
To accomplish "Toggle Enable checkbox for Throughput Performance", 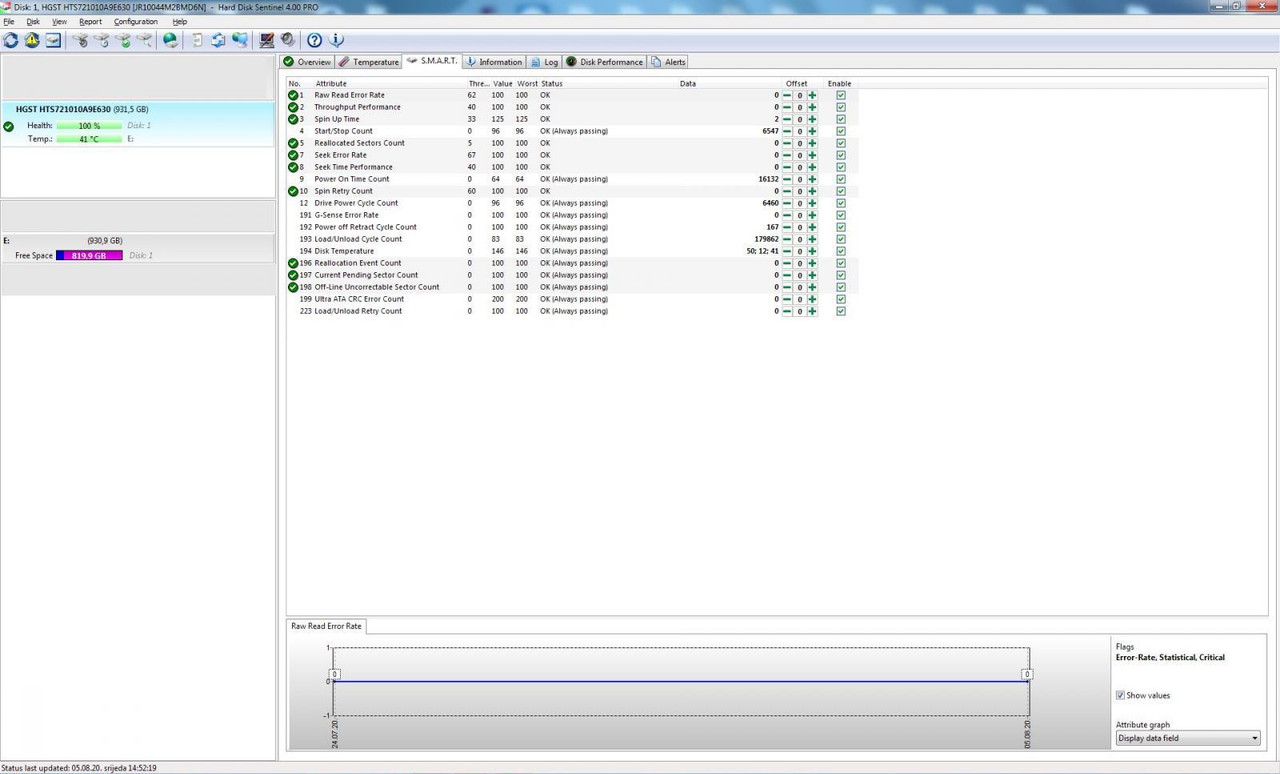I will pyautogui.click(x=841, y=107).
